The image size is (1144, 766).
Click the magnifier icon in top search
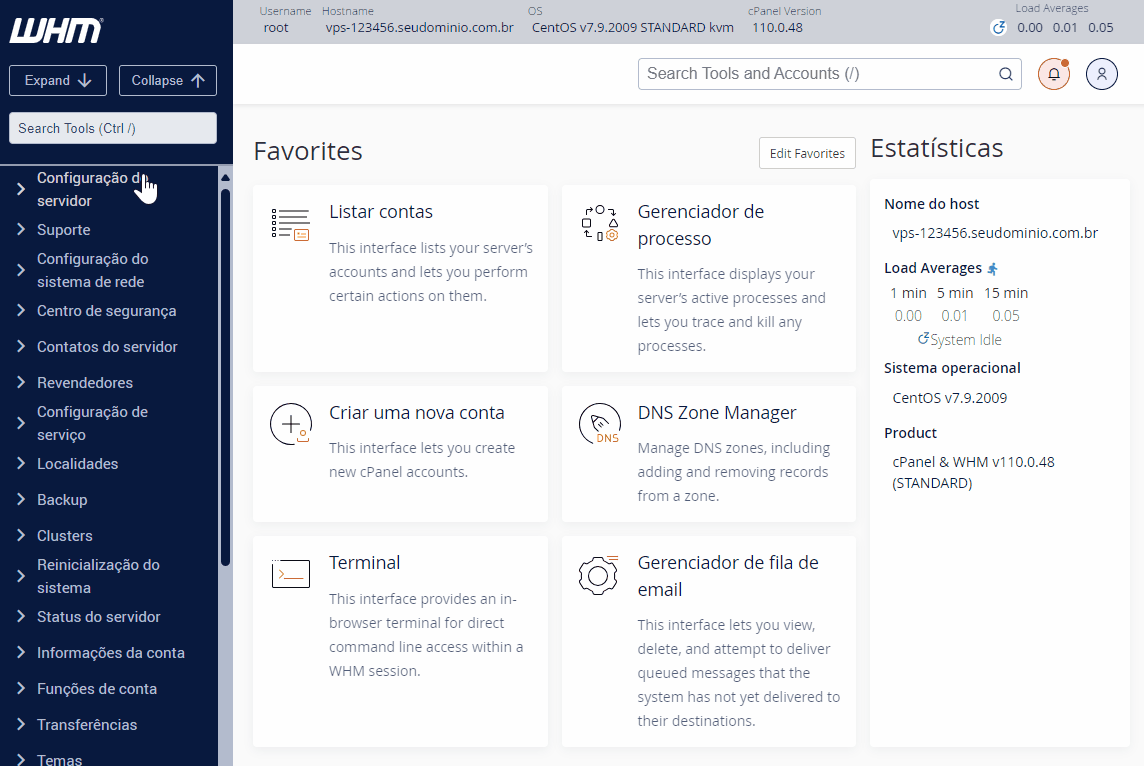click(x=1005, y=74)
